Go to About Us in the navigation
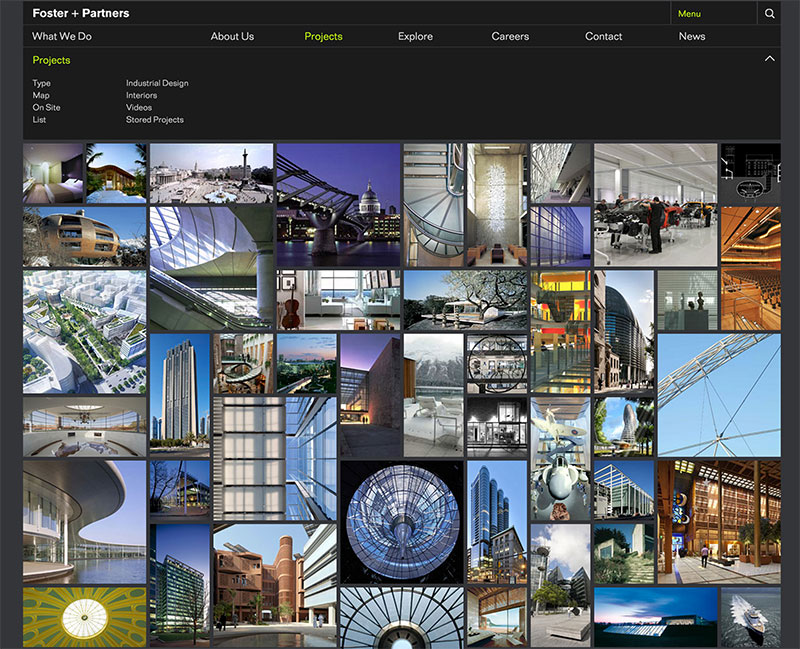The width and height of the screenshot is (800, 649). 232,36
